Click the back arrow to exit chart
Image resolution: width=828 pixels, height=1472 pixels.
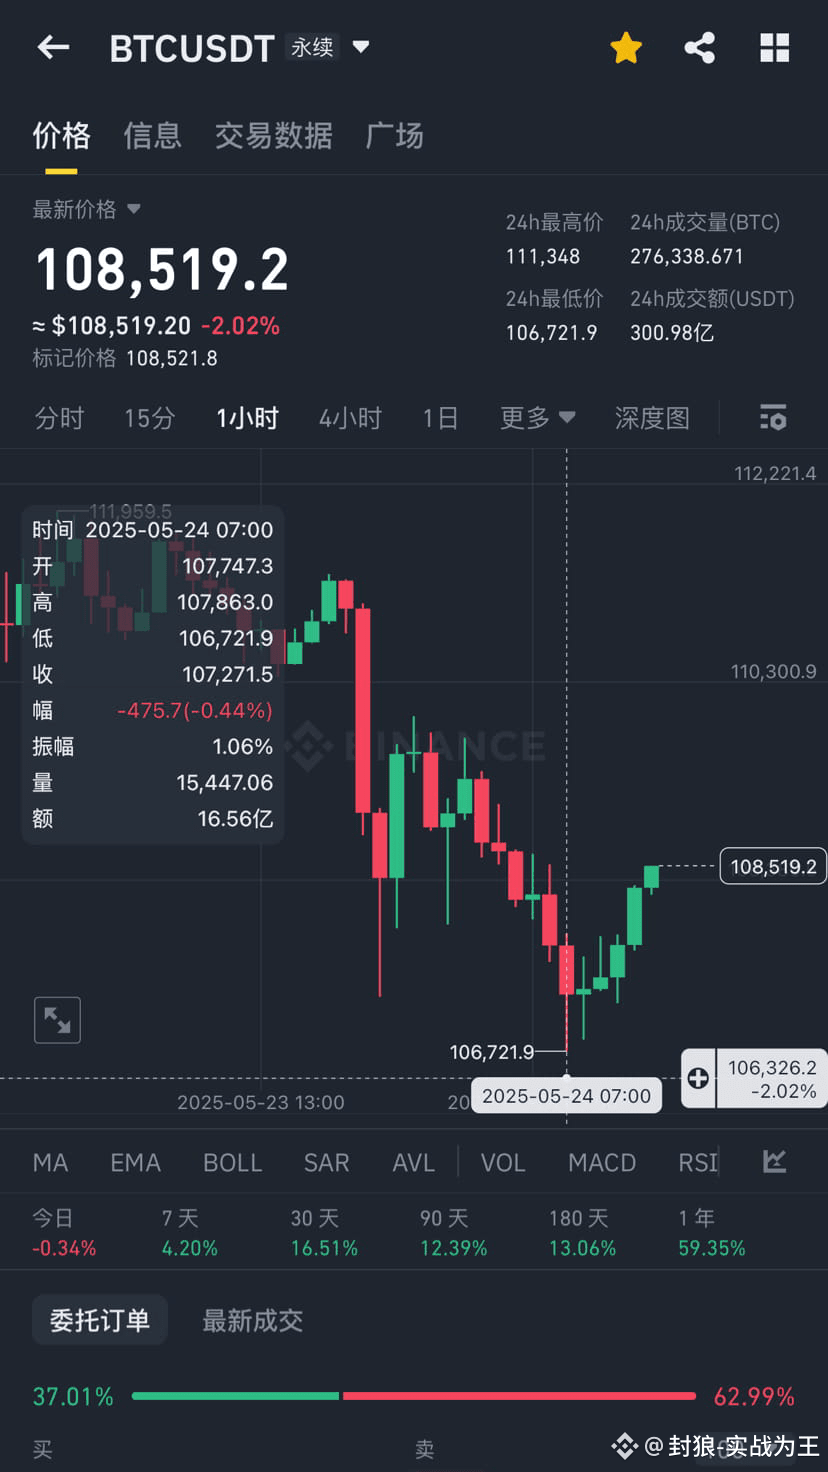pyautogui.click(x=52, y=47)
